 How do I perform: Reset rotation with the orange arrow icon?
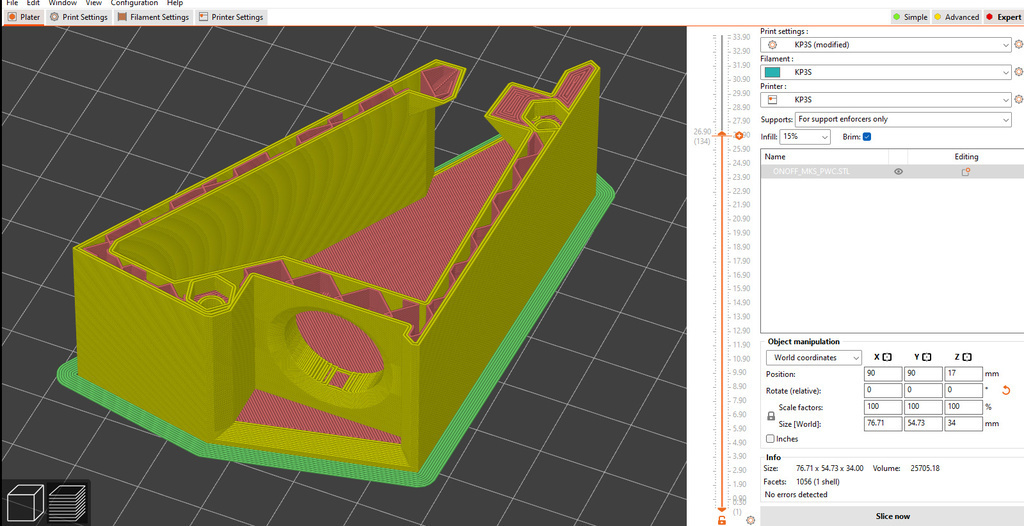point(1005,390)
